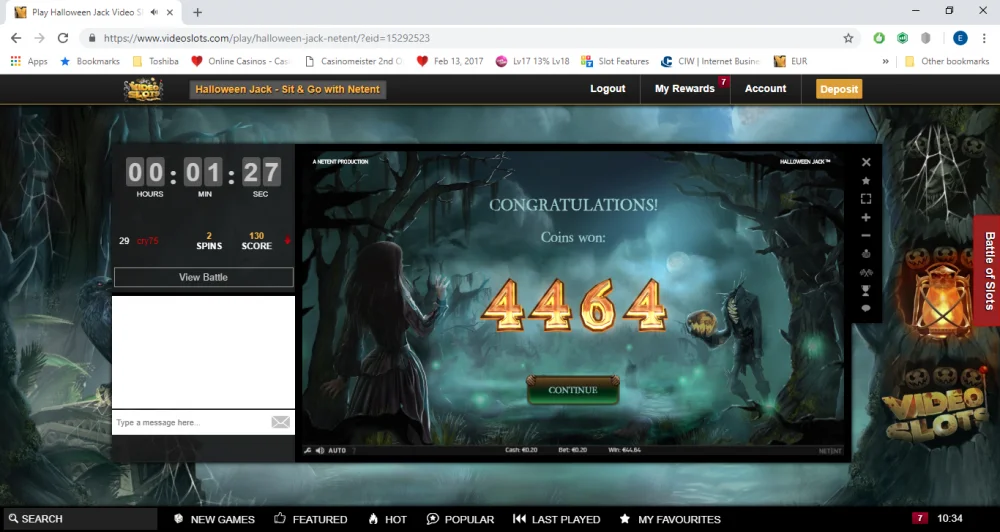Open NEW GAMES category
Screen dimensions: 1000x532
(x=214, y=519)
